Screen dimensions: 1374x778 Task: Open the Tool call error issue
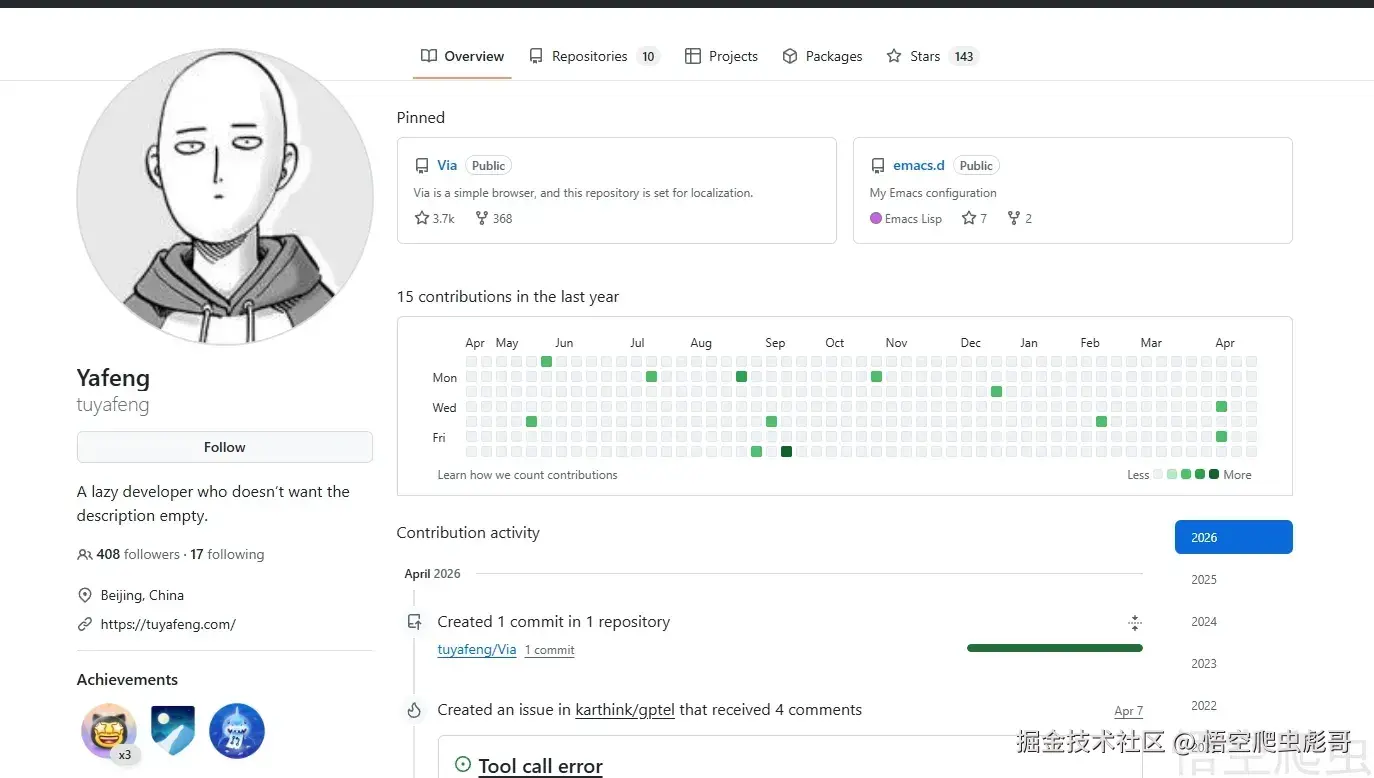(540, 766)
